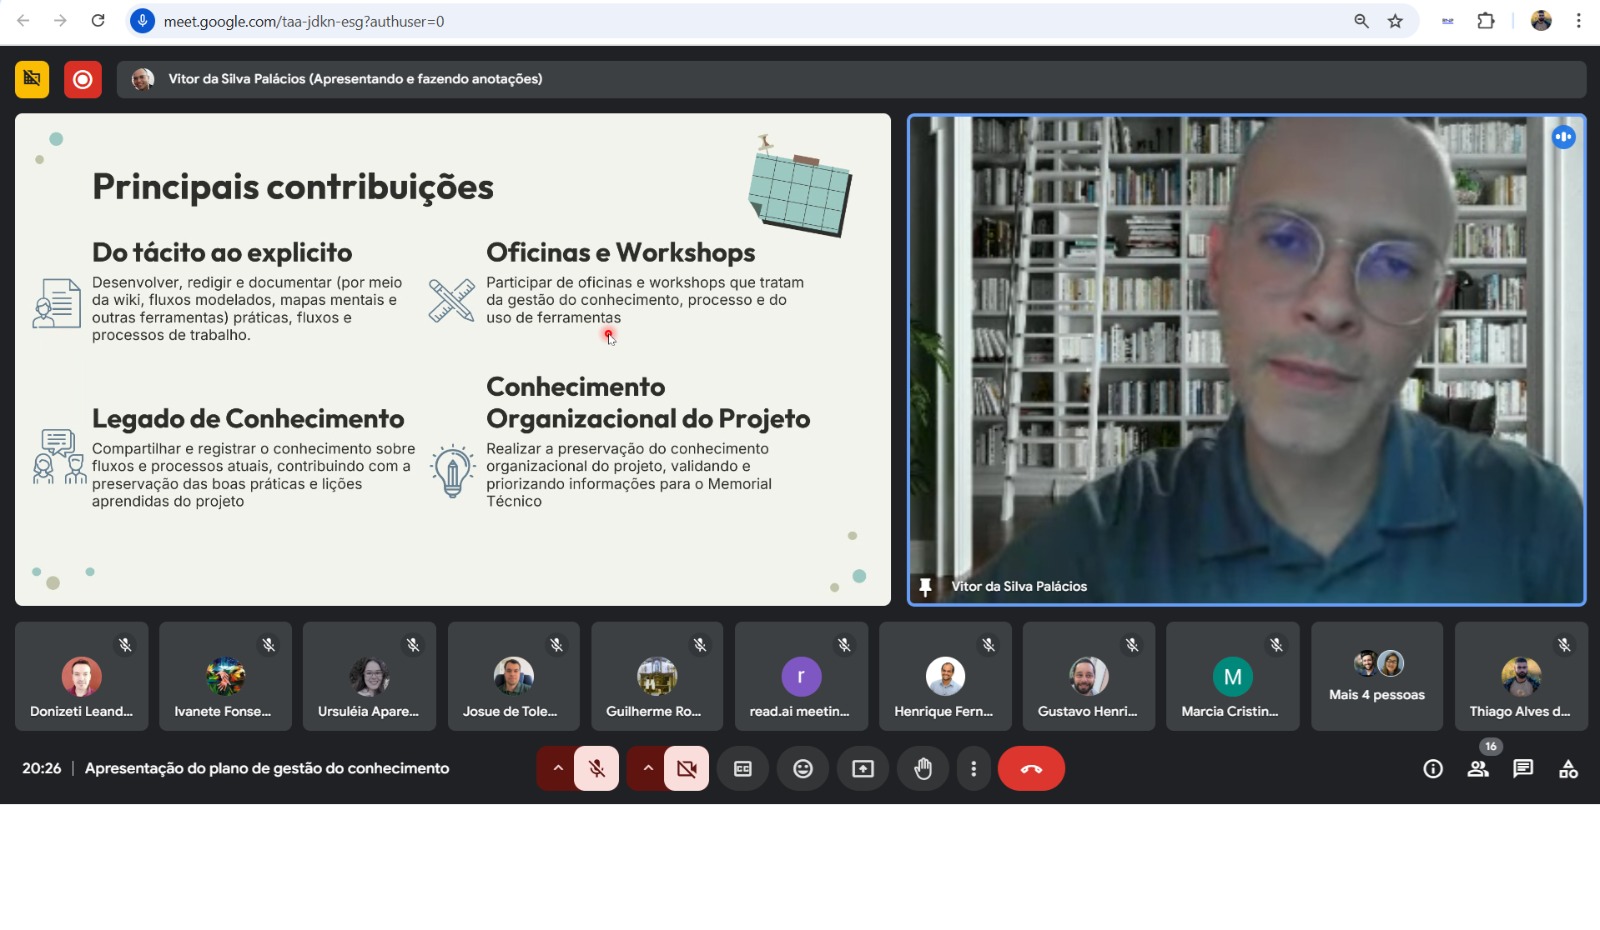1600x930 pixels.
Task: Click the pin icon on Vitor's video
Action: [925, 587]
